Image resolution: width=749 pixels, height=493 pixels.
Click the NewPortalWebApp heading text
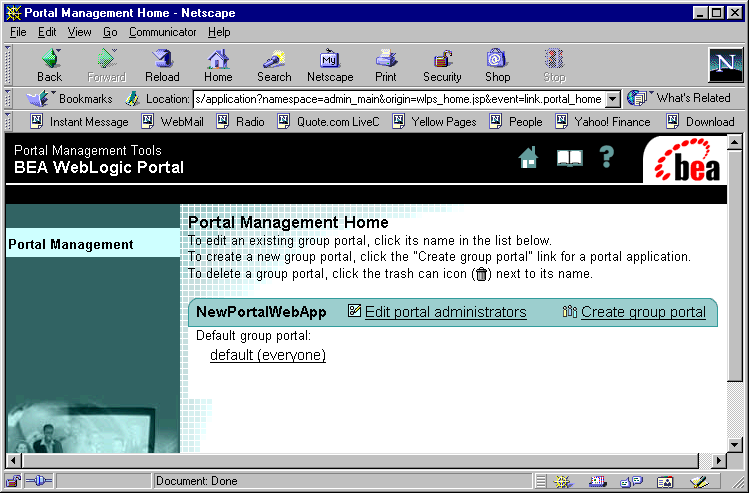click(x=261, y=312)
